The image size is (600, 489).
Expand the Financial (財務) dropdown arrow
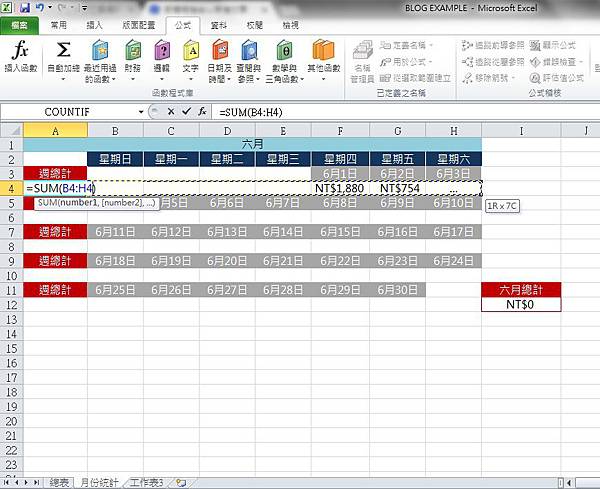point(133,79)
